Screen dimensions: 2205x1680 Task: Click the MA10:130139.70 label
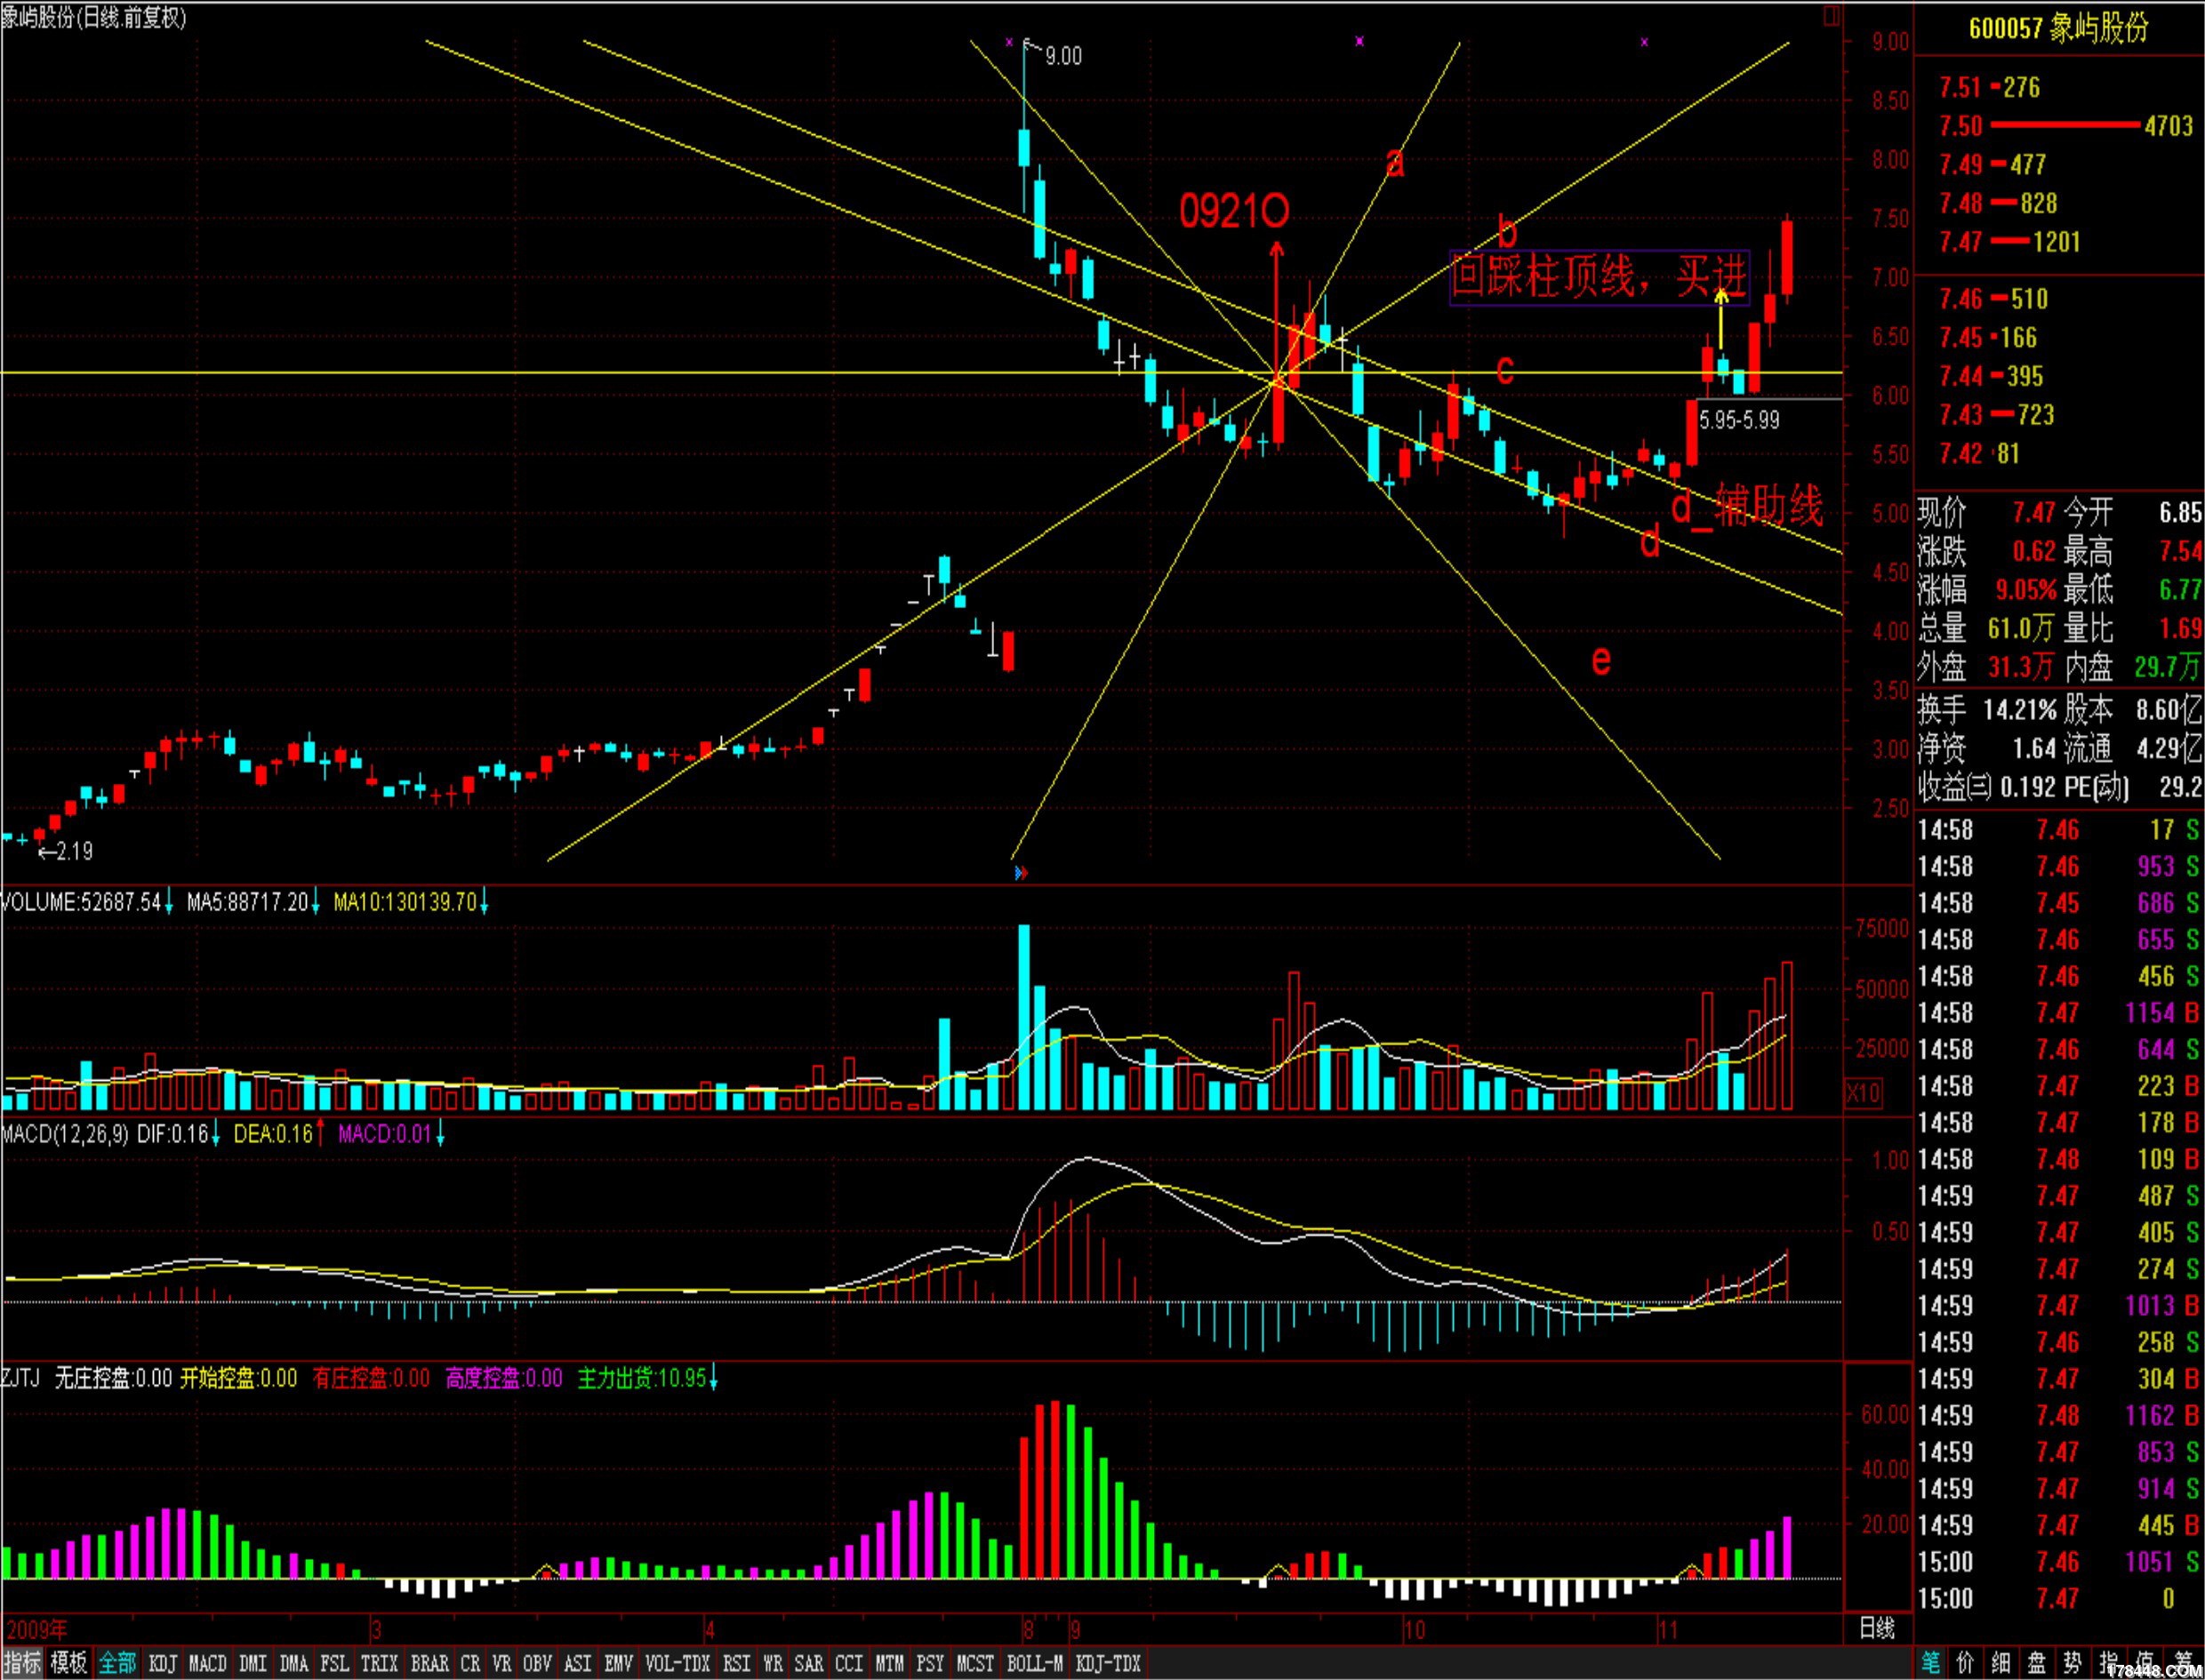405,903
